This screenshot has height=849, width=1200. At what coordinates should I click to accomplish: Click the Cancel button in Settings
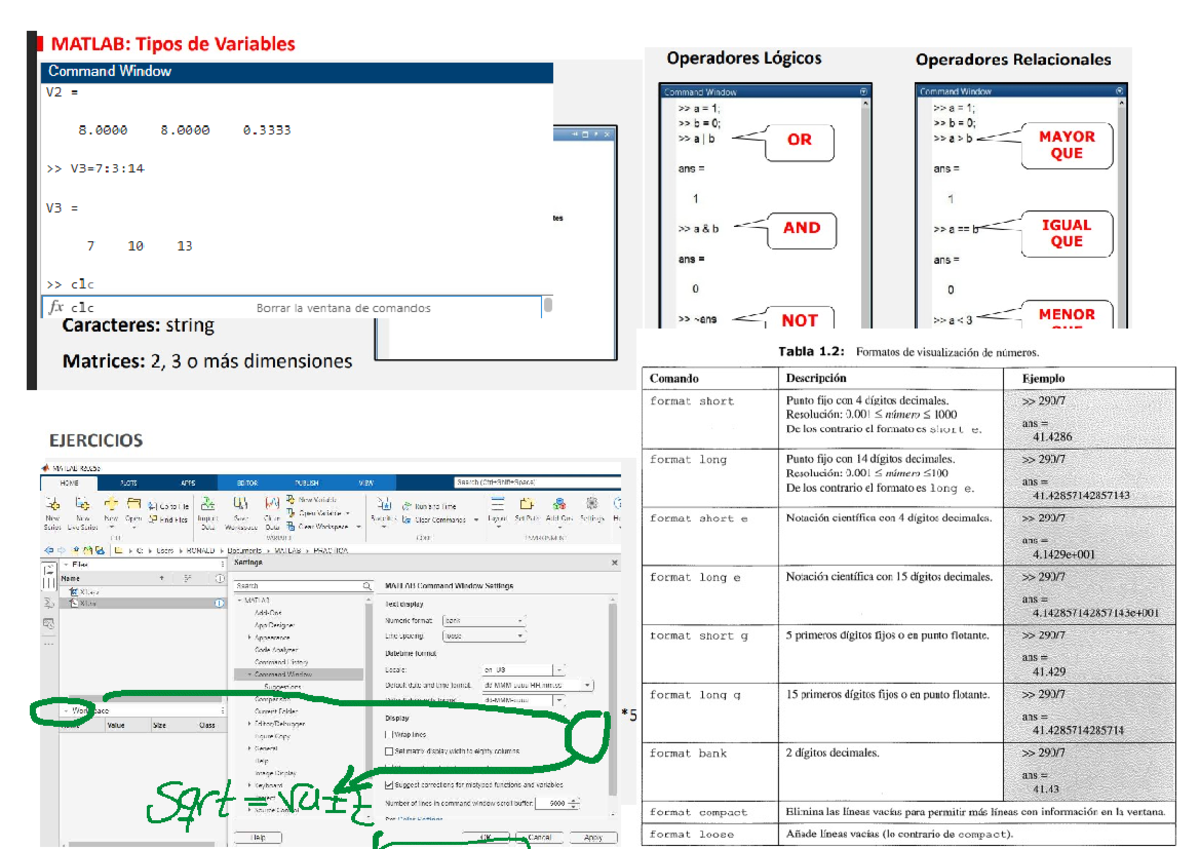tap(539, 837)
